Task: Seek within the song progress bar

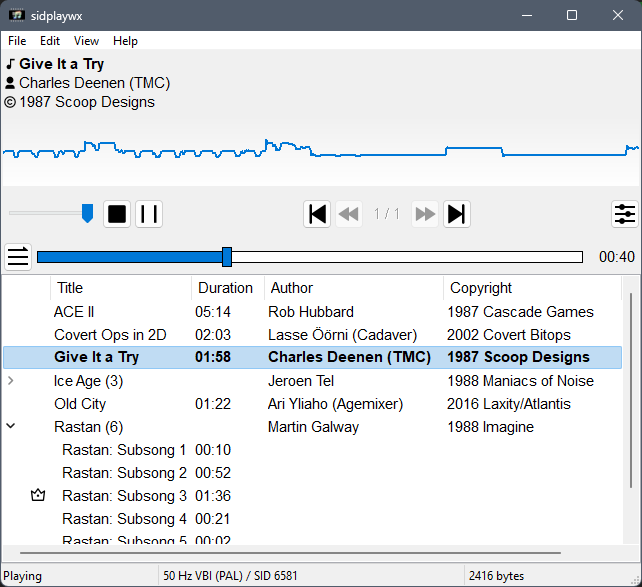Action: click(310, 257)
